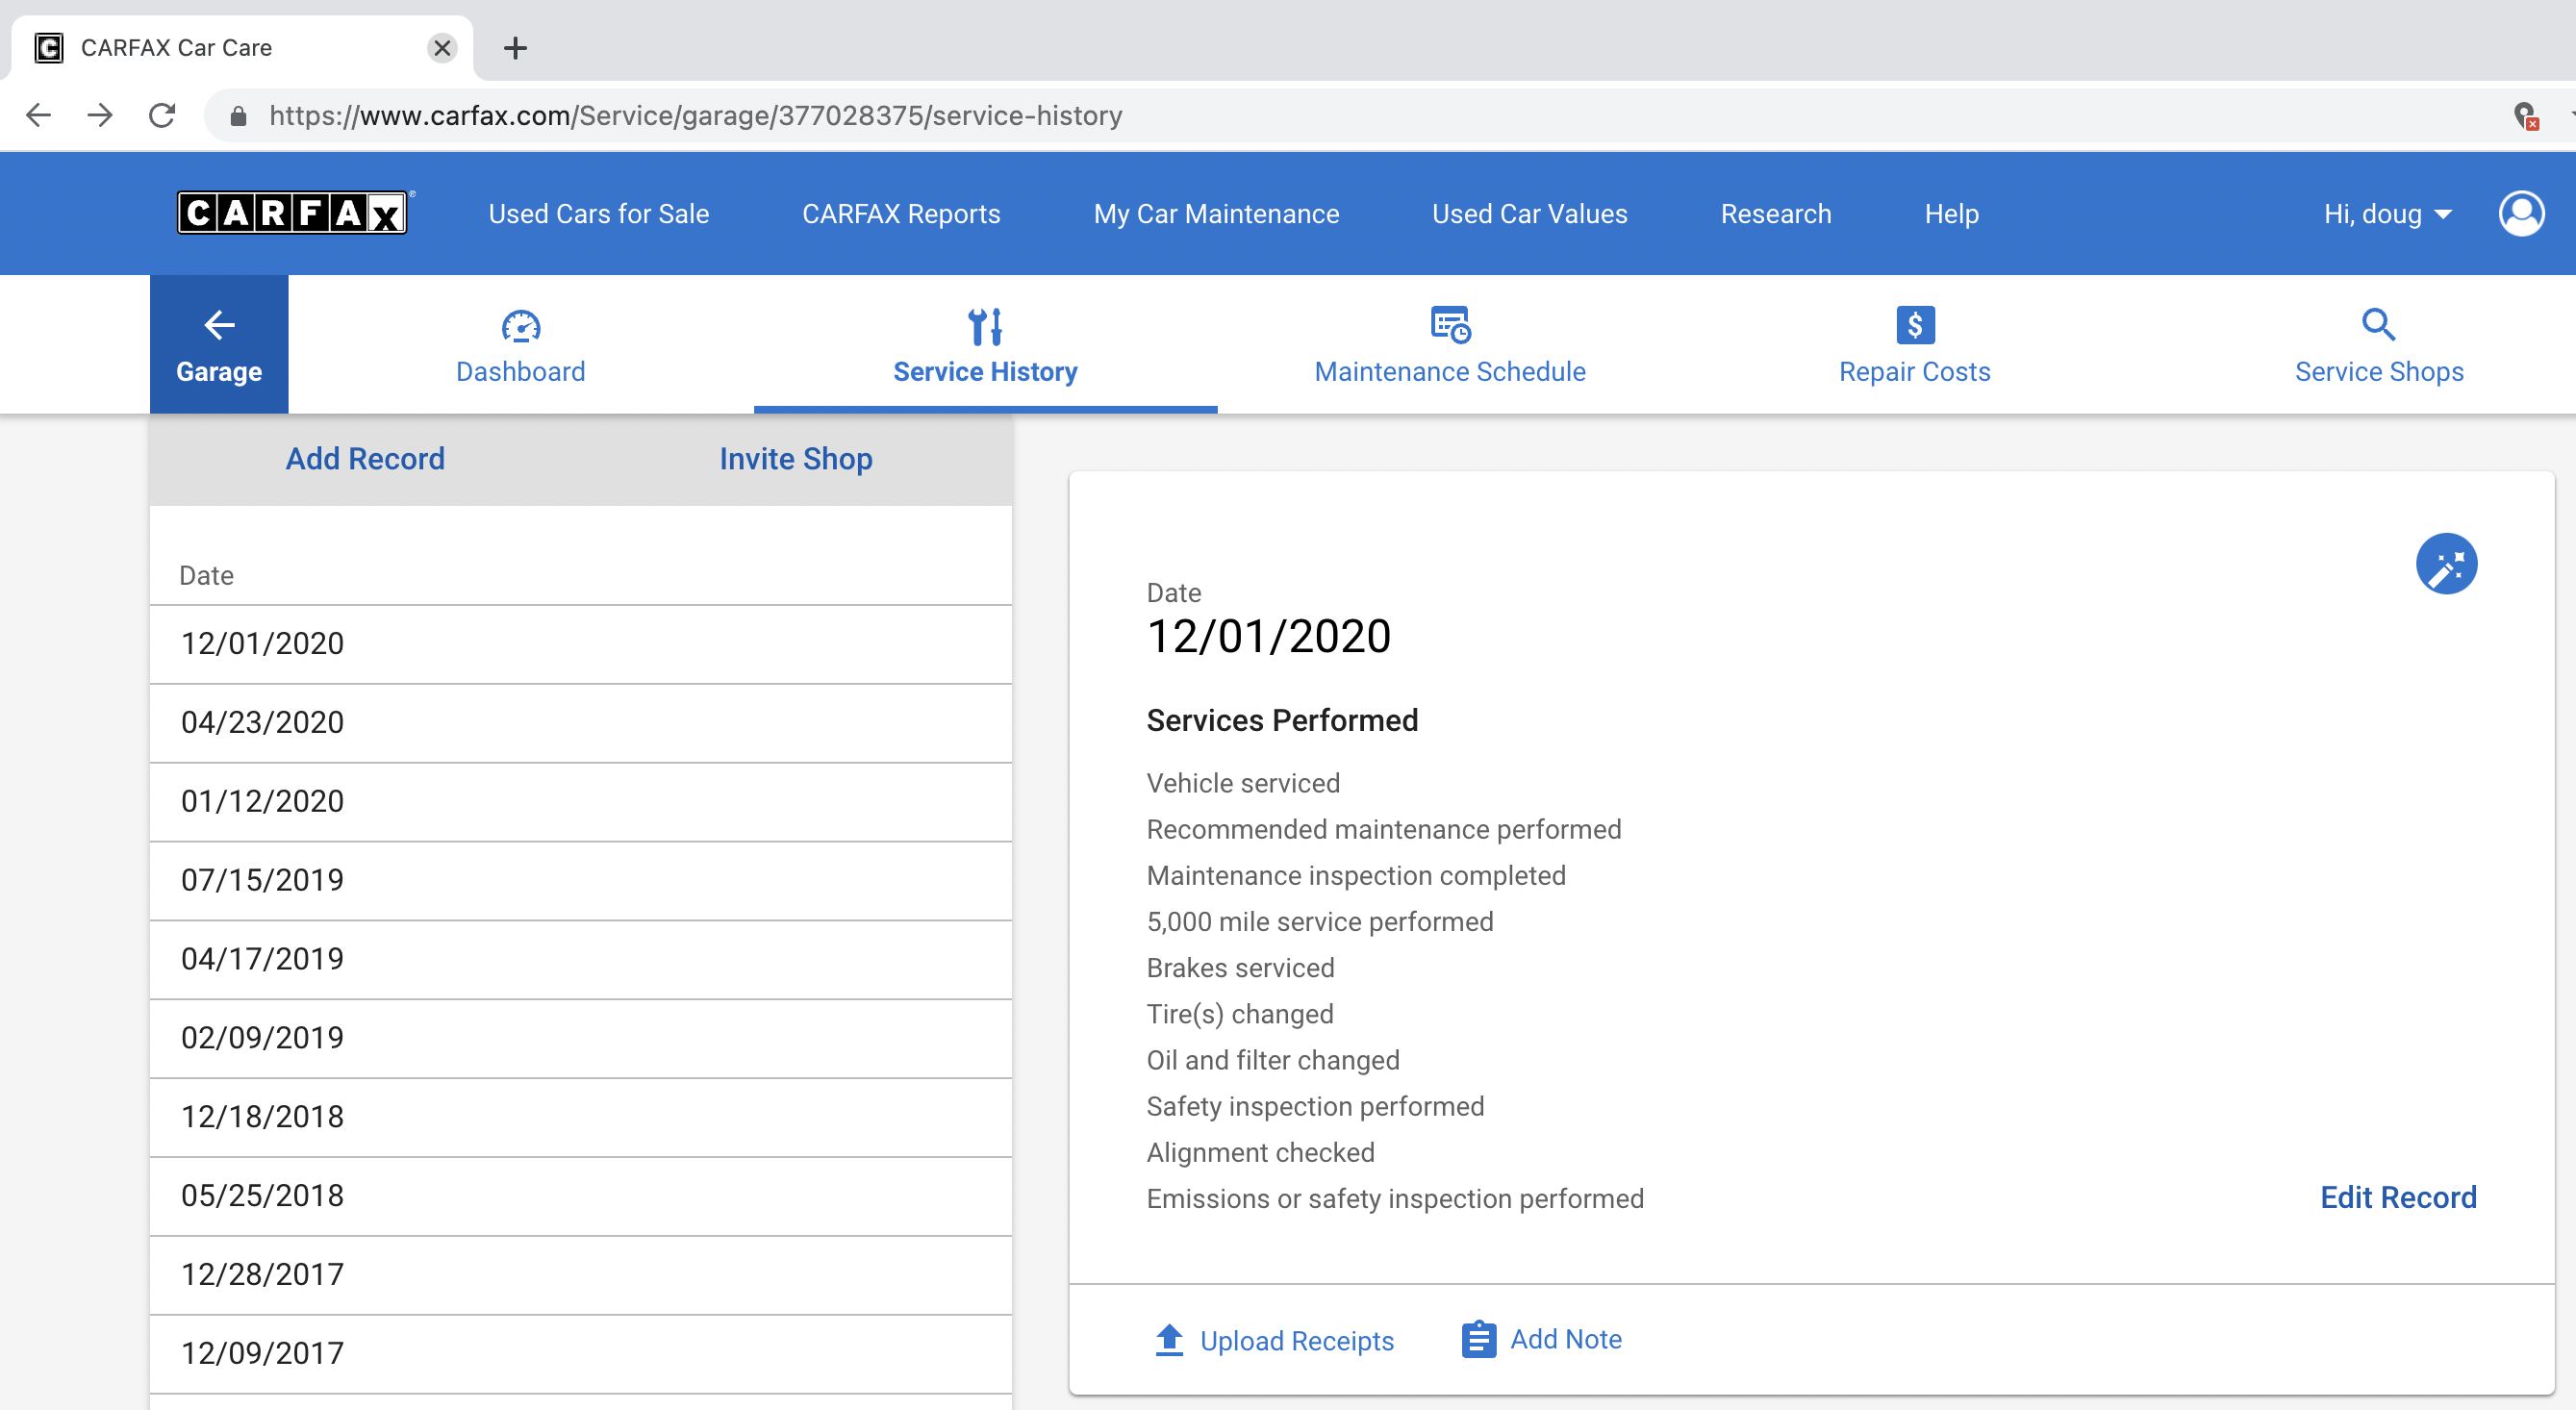
Task: Click the Service Shops magnifier icon
Action: pyautogui.click(x=2378, y=325)
